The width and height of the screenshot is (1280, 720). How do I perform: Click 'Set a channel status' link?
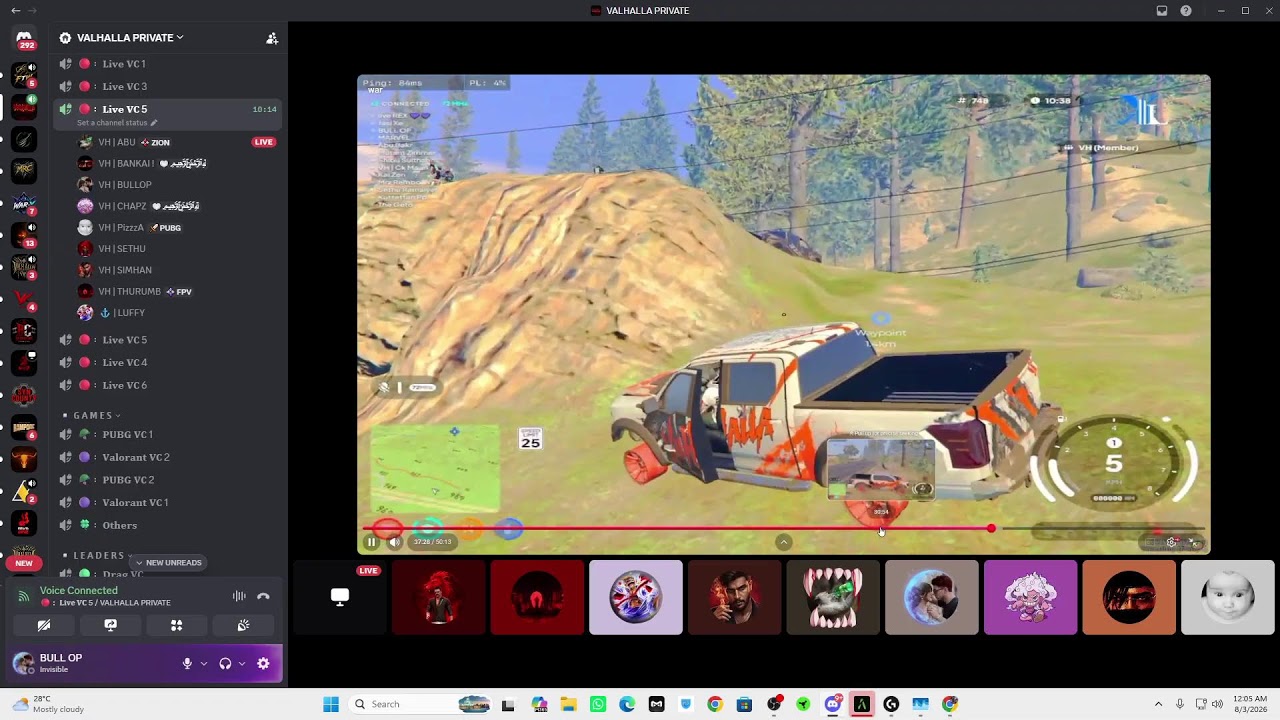pos(112,123)
